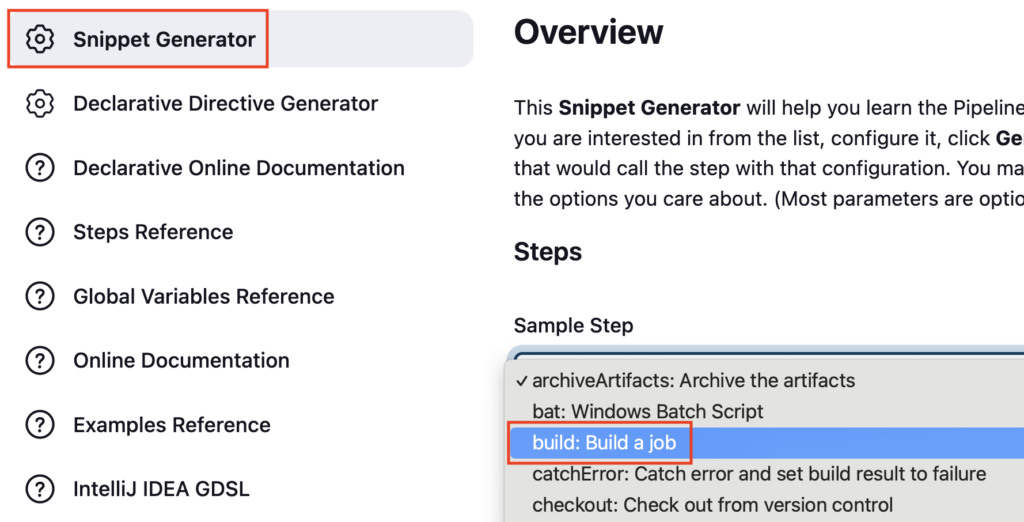
Task: Click the question-mark icon beside Steps Reference
Action: (40, 232)
